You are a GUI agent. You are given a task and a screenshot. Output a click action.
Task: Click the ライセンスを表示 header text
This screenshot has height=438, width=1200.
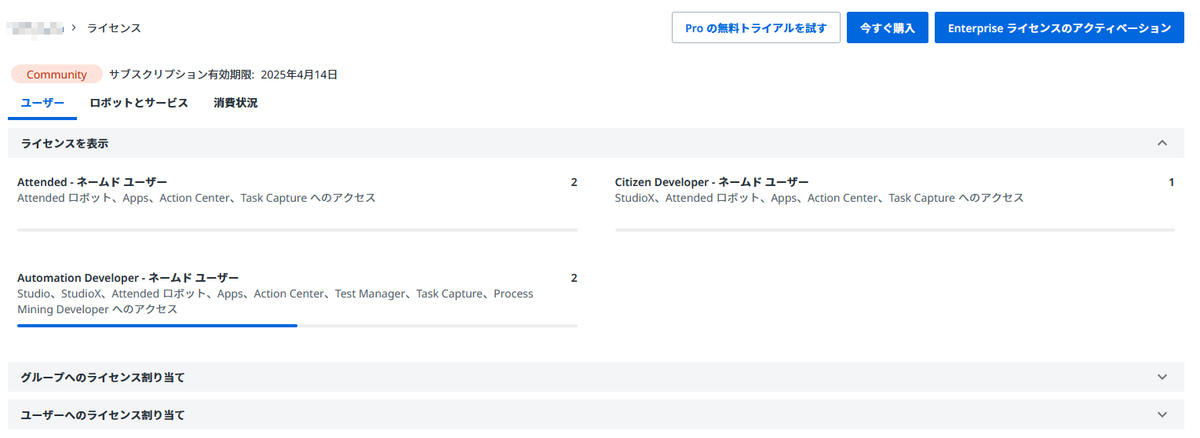pyautogui.click(x=64, y=143)
